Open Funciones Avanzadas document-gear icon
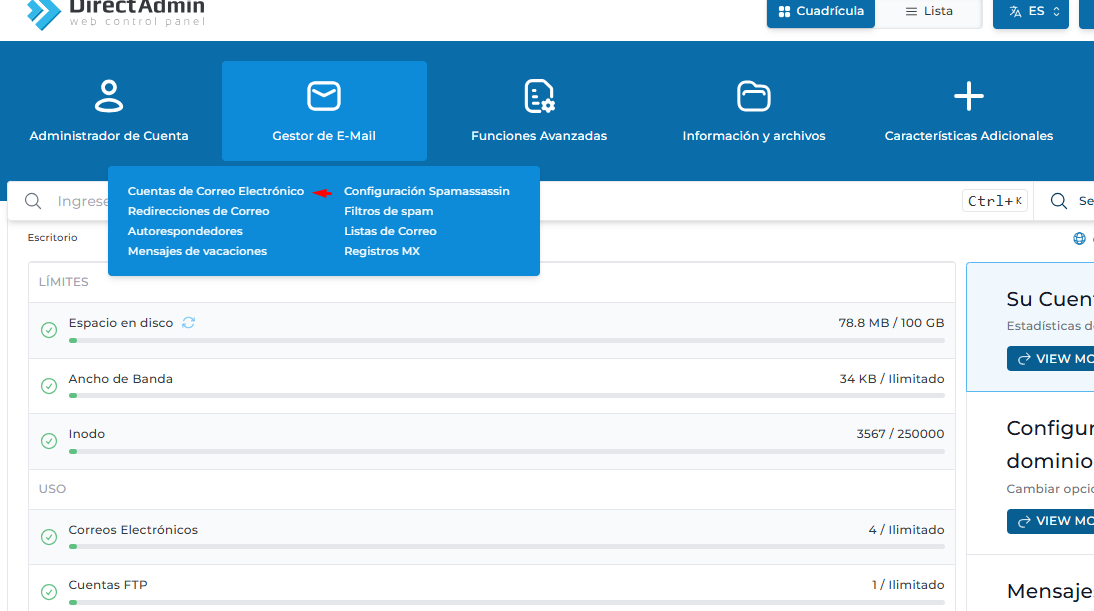This screenshot has height=611, width=1094. (x=539, y=96)
